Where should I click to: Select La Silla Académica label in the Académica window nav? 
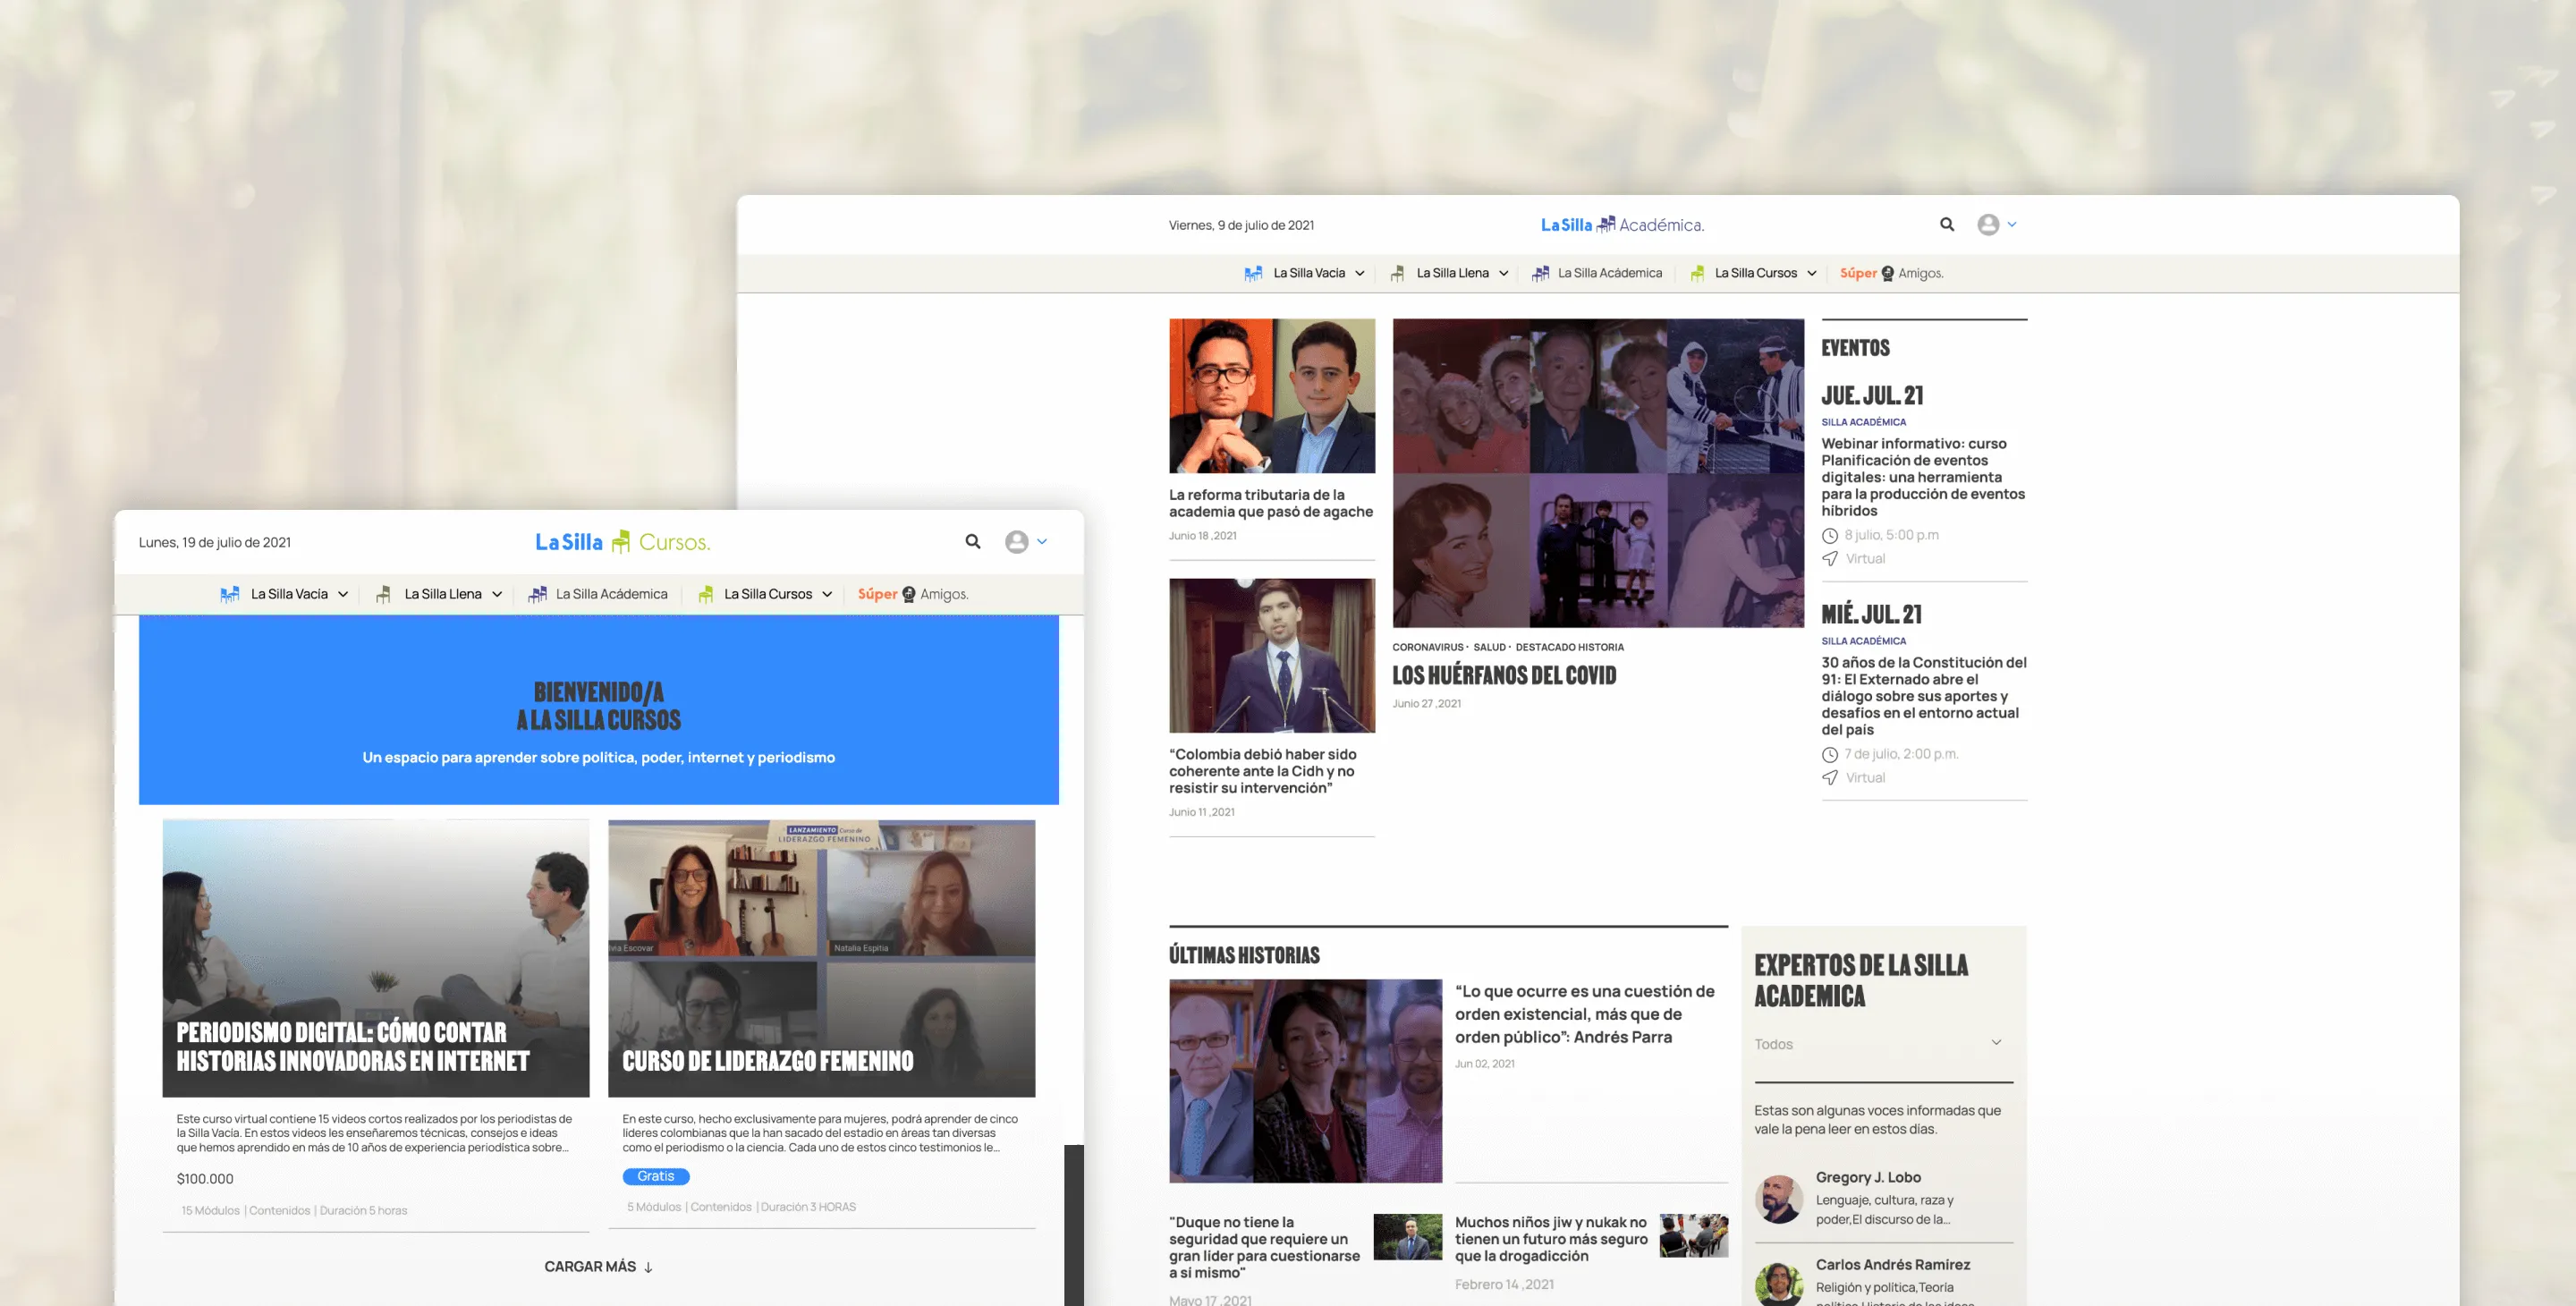point(1610,273)
